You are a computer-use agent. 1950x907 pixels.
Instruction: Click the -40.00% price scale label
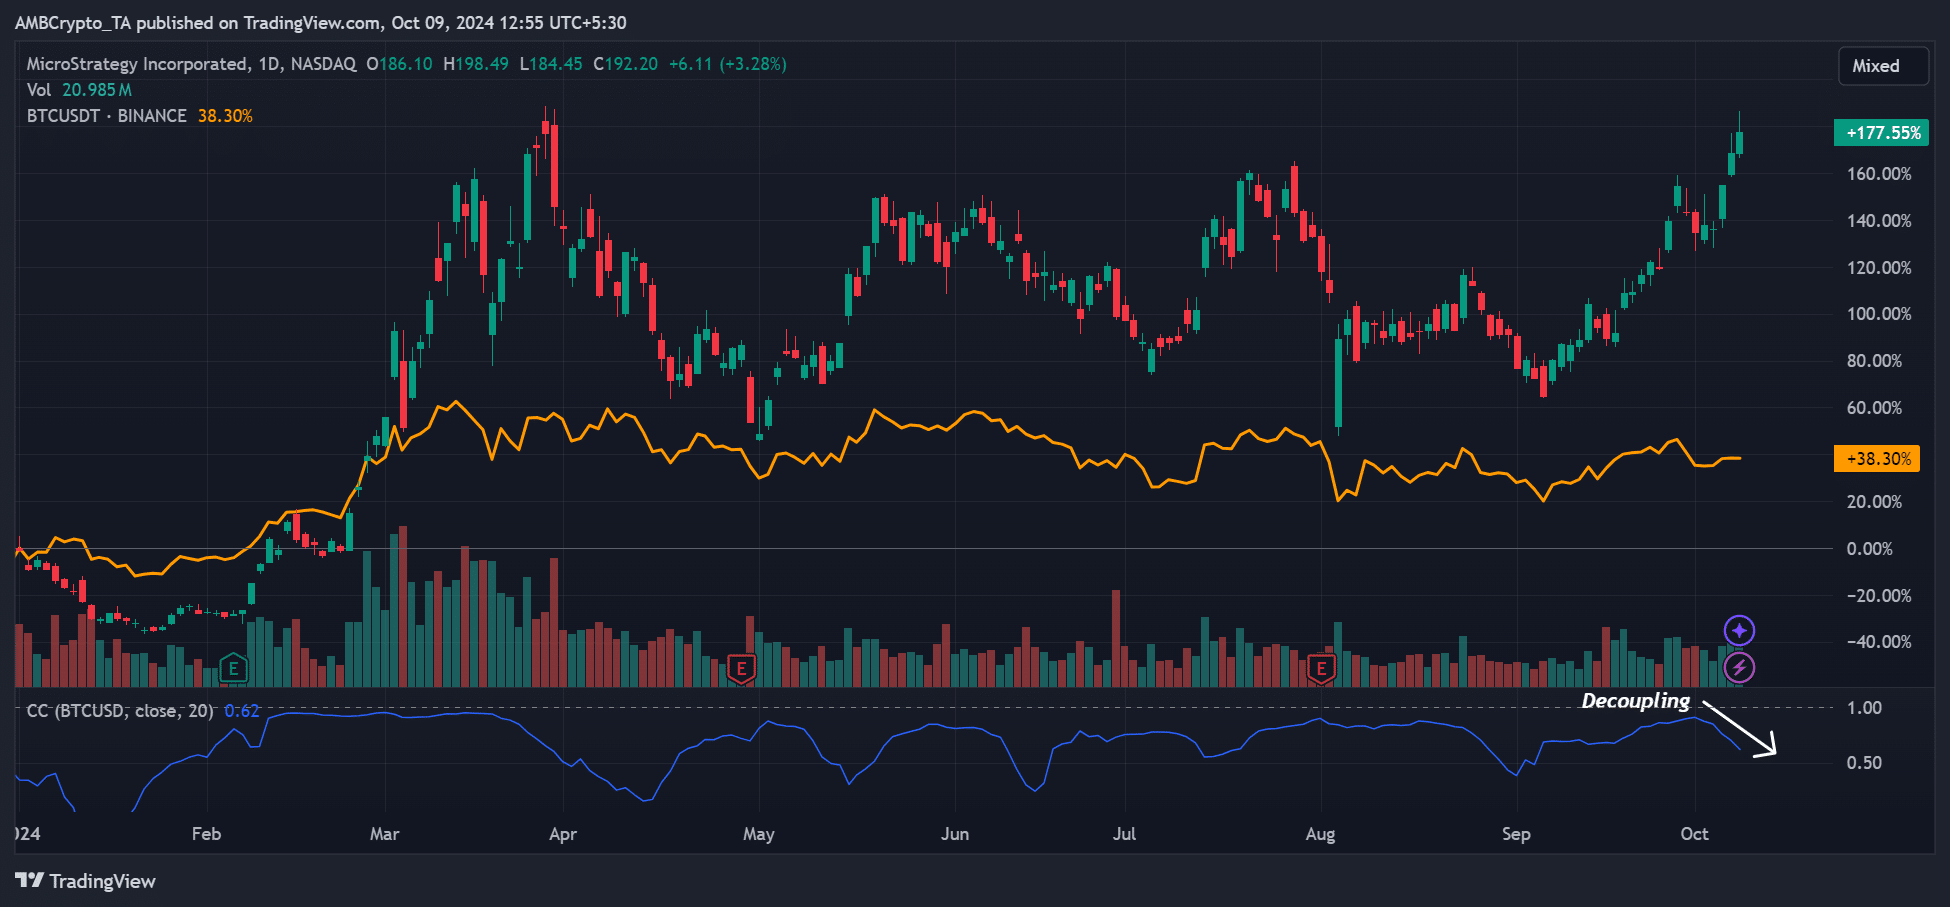1879,642
